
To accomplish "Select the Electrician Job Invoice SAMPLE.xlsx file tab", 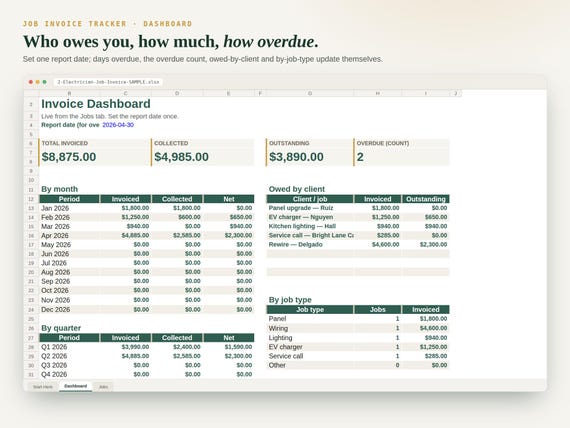I will 108,82.
